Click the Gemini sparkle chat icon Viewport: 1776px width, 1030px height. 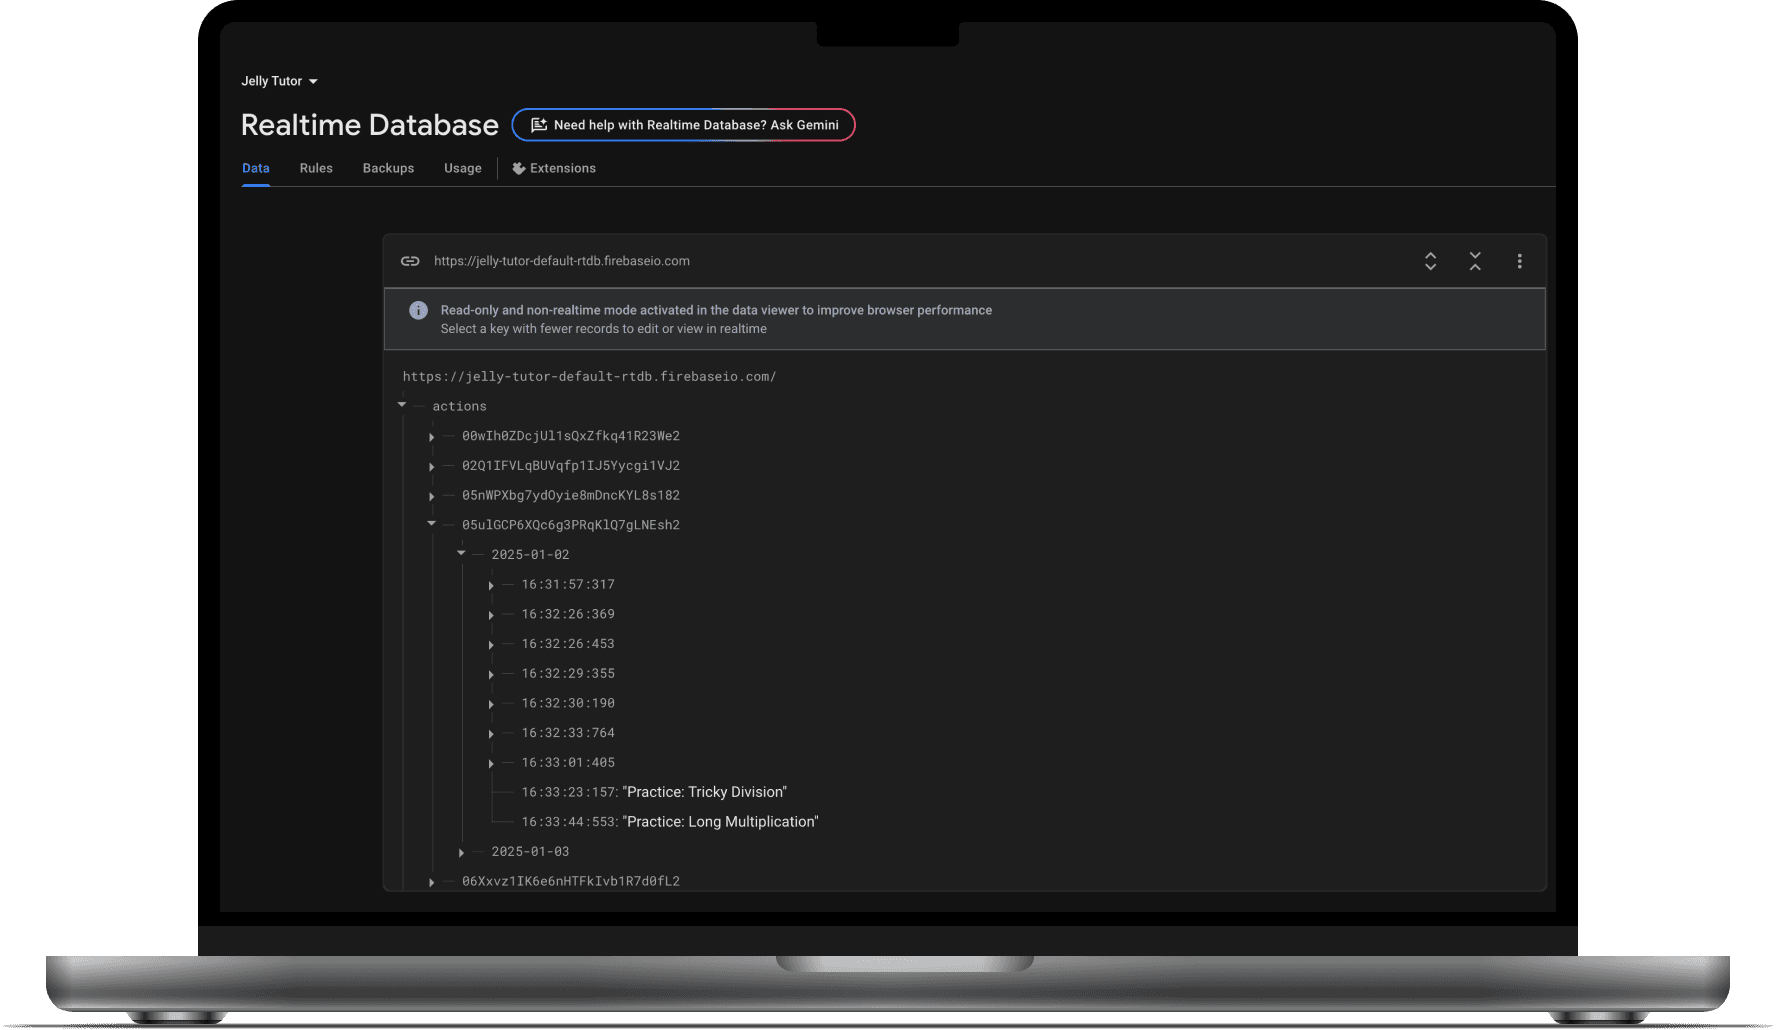(538, 125)
